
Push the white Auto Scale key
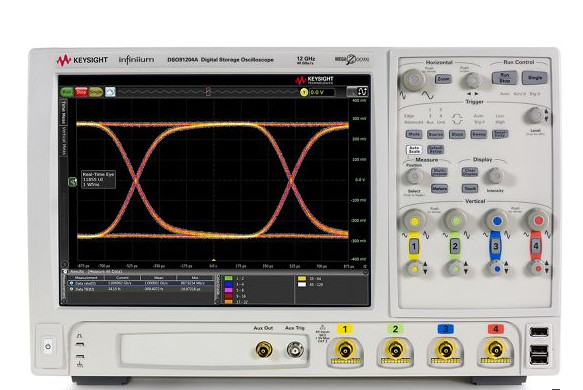(414, 150)
